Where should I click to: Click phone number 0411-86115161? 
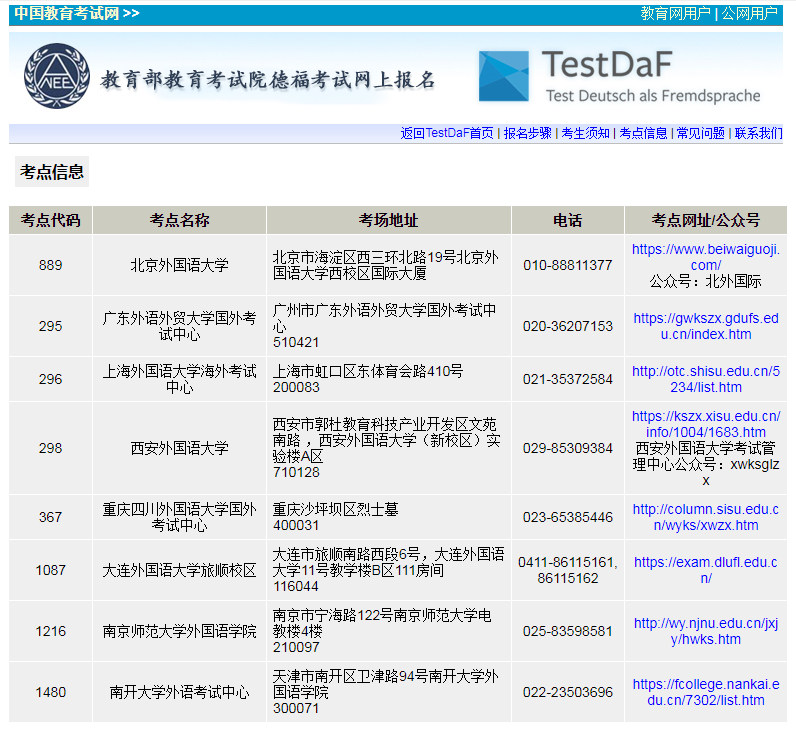click(567, 562)
